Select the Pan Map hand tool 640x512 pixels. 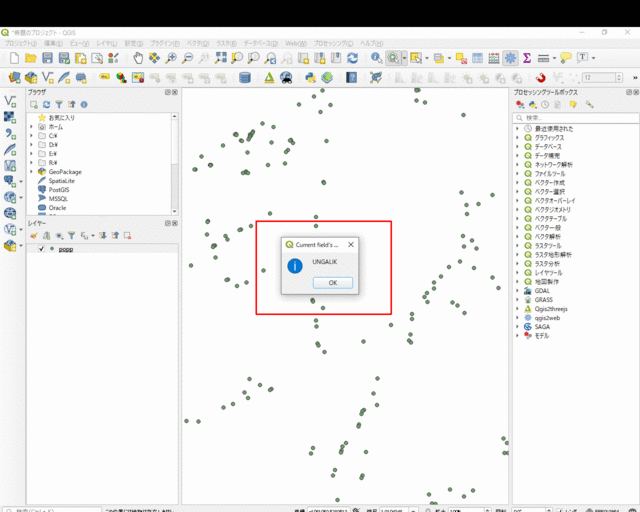138,58
